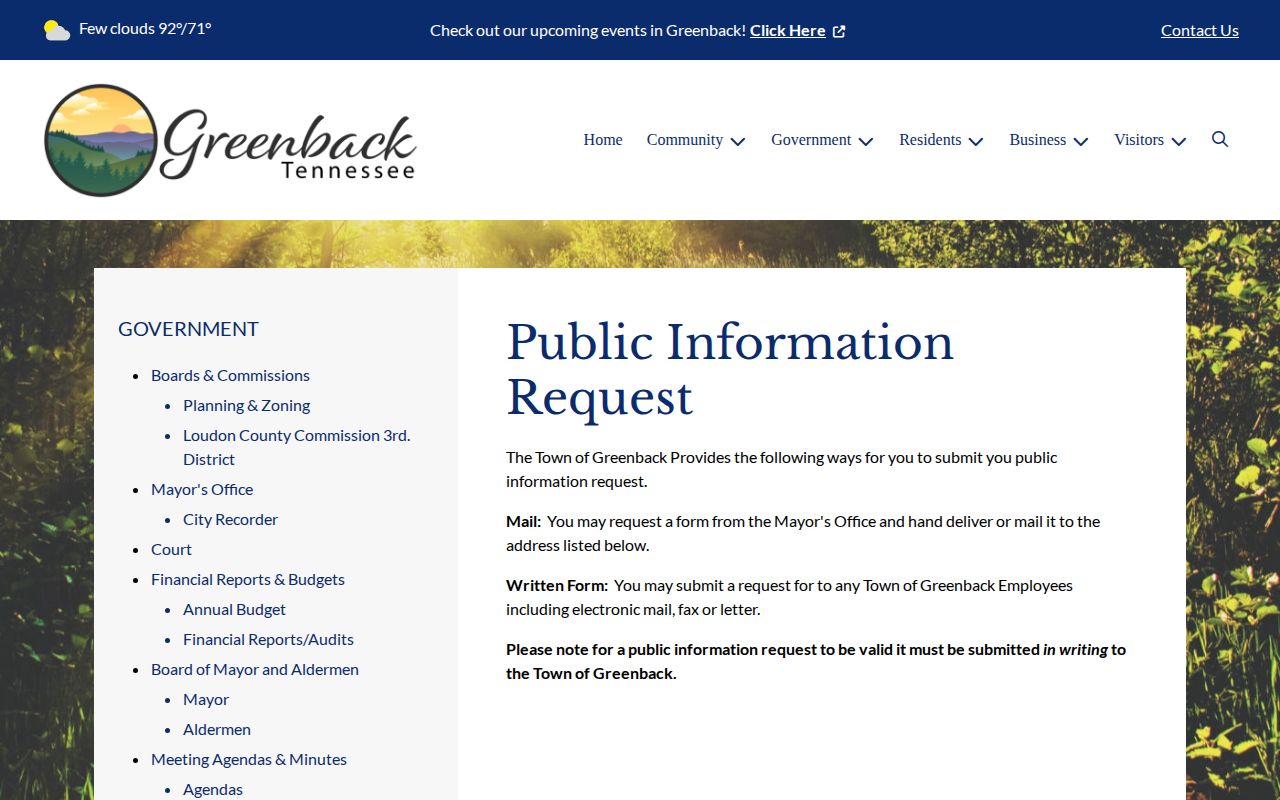
Task: Open the Agendas sidebar link
Action: coord(213,789)
